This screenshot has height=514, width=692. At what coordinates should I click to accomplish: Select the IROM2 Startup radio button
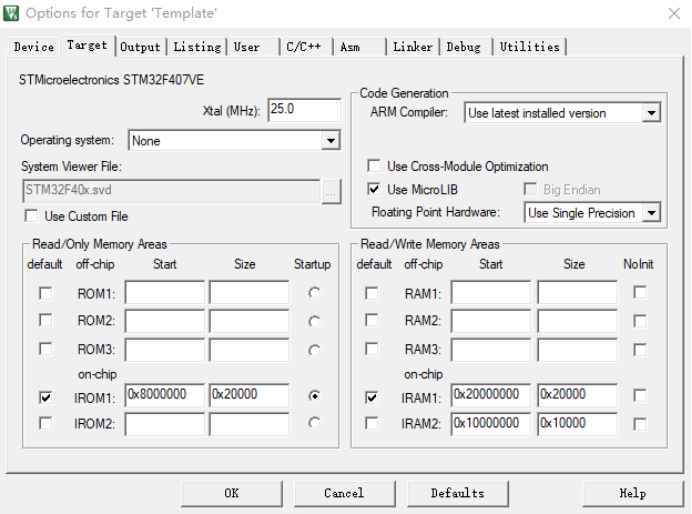(x=314, y=423)
